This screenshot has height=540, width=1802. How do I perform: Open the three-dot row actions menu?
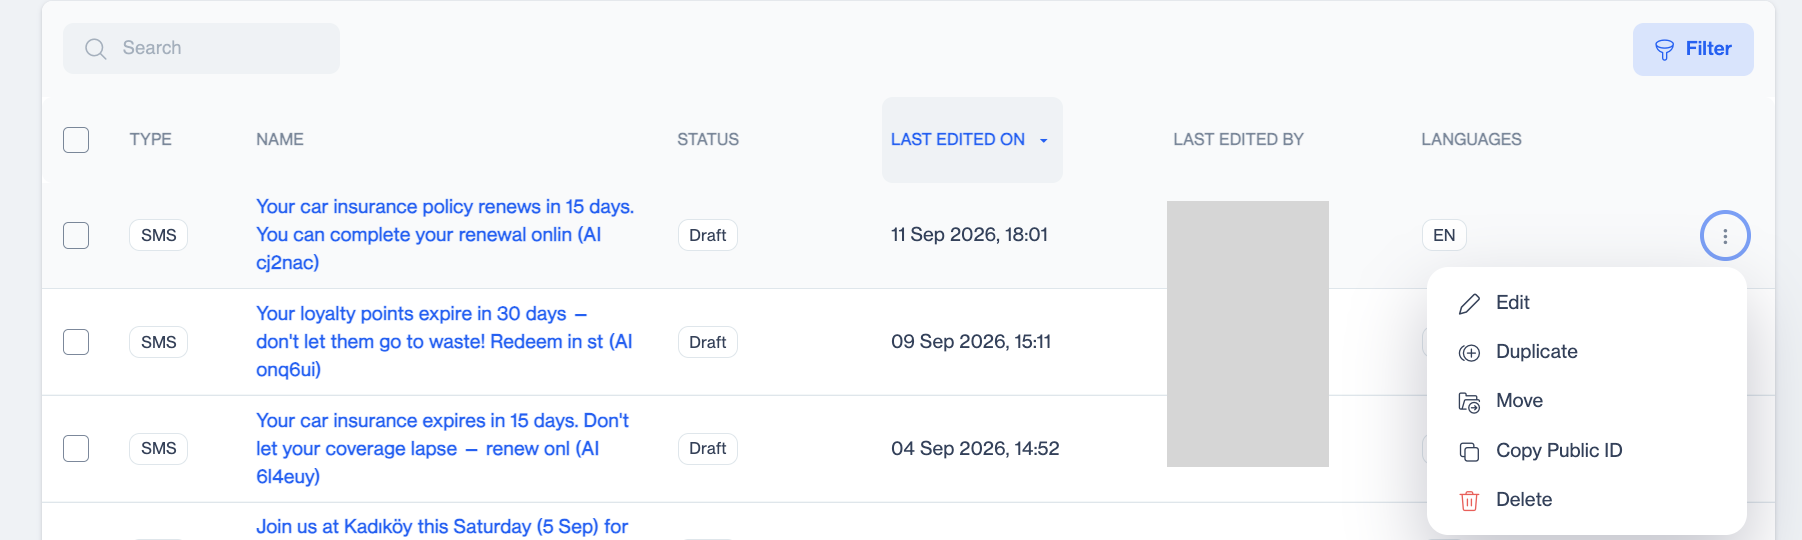pyautogui.click(x=1725, y=236)
